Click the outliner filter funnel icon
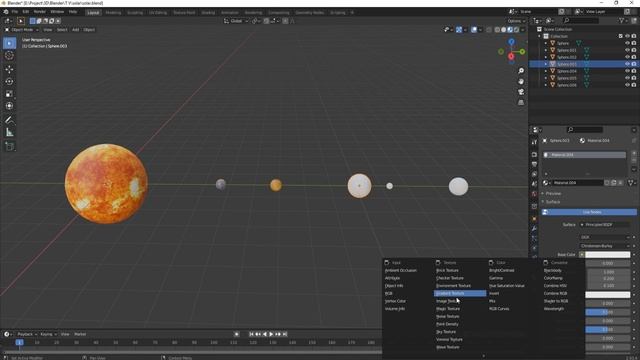The image size is (640, 360). 622,20
